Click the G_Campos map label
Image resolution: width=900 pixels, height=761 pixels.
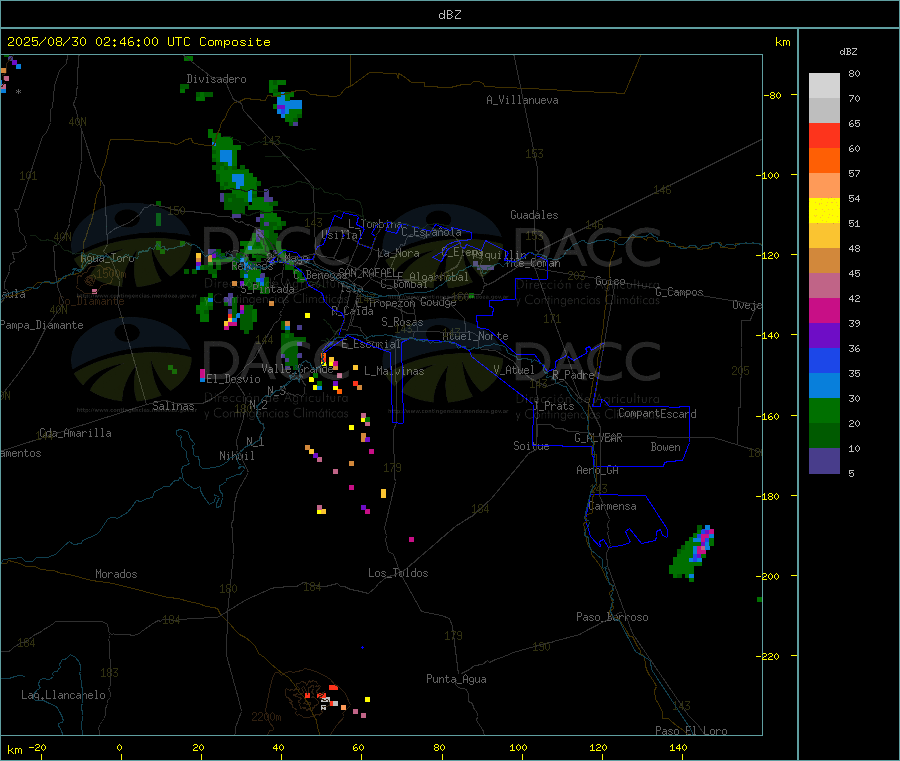tap(679, 292)
